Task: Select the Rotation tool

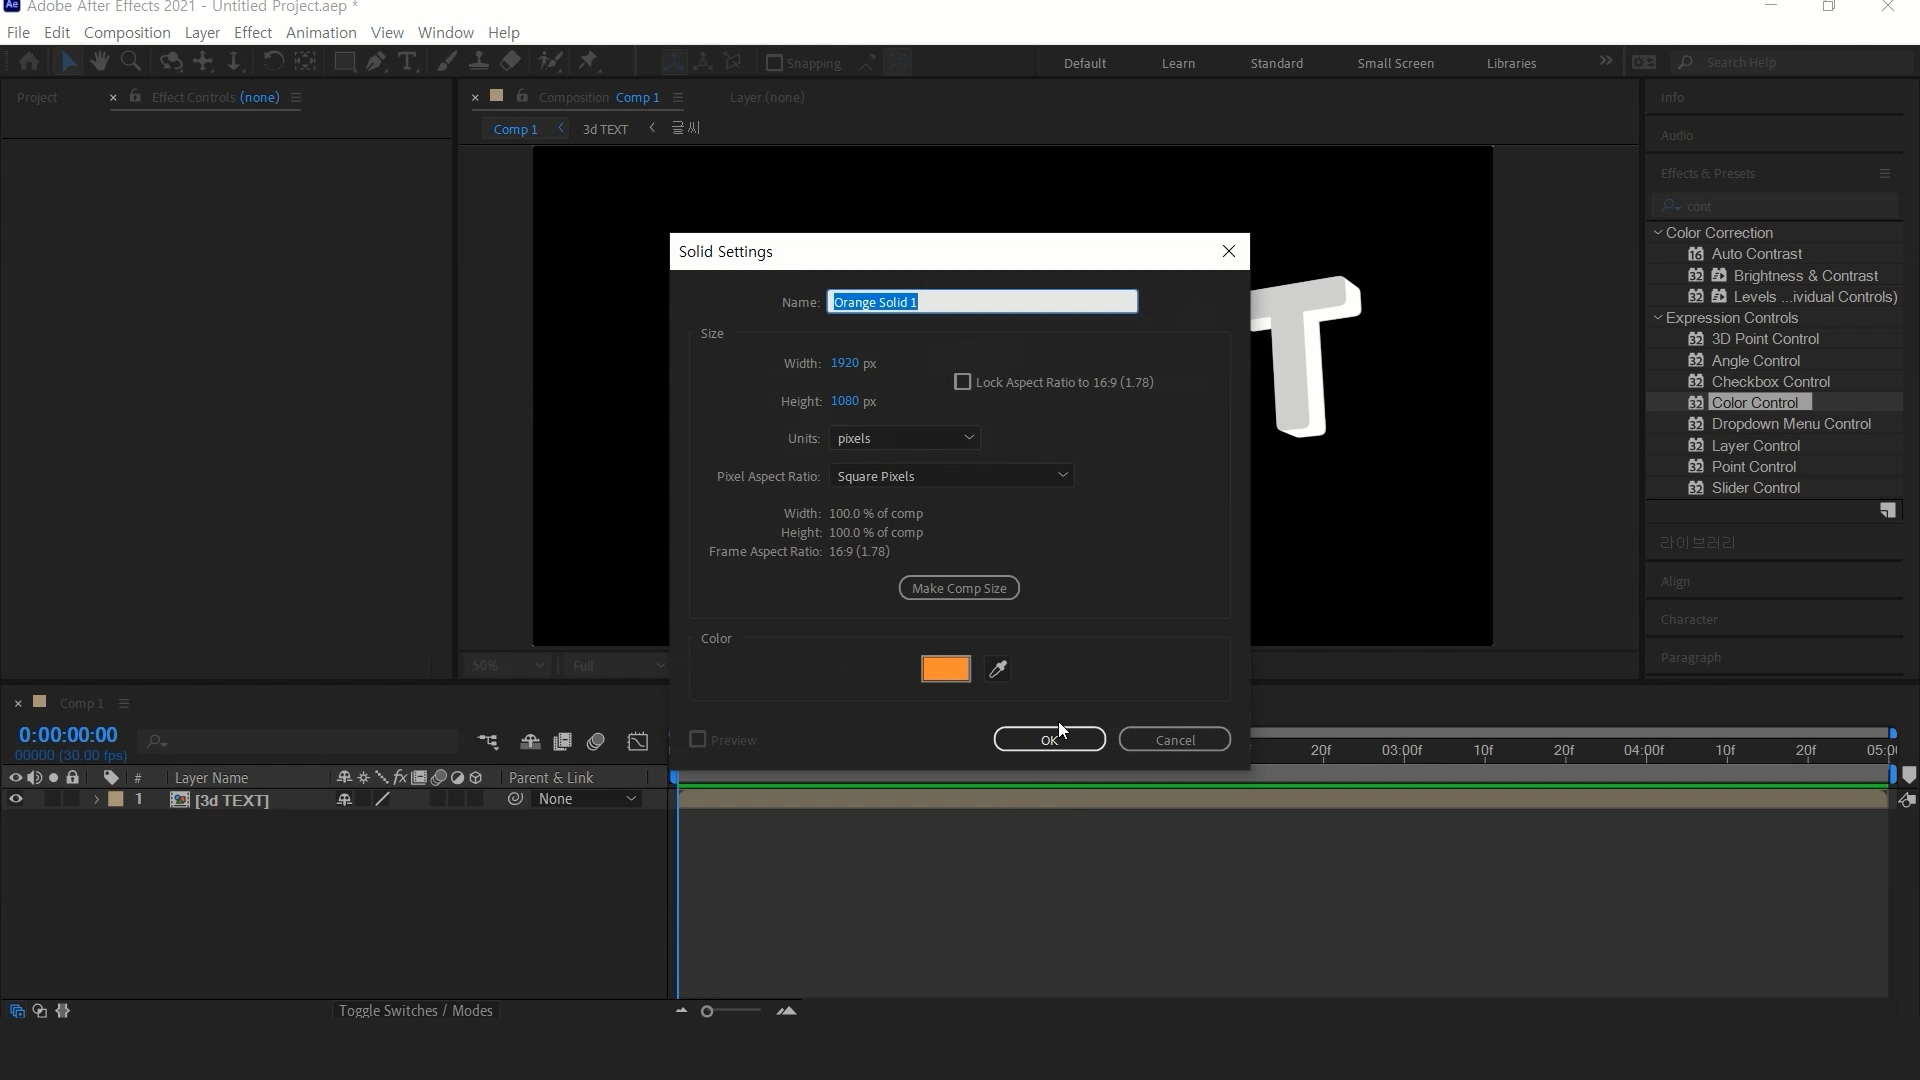Action: tap(272, 62)
